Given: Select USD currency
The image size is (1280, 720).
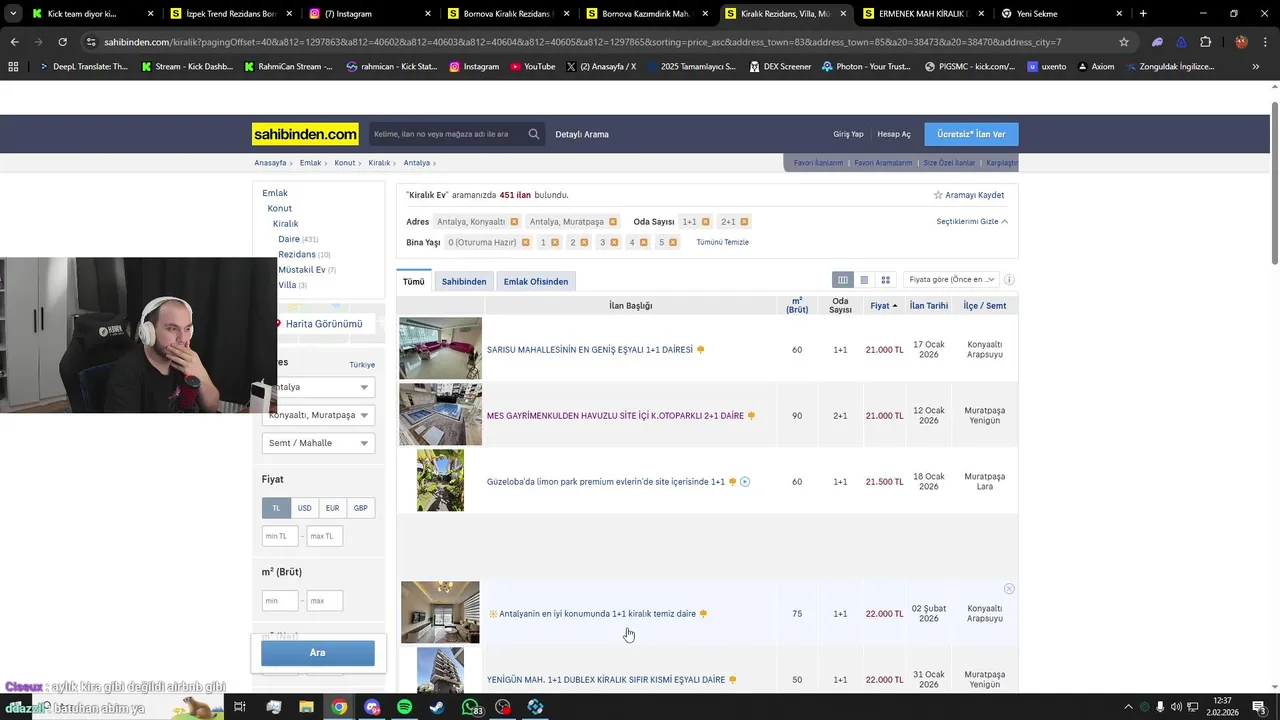Looking at the screenshot, I should point(304,508).
